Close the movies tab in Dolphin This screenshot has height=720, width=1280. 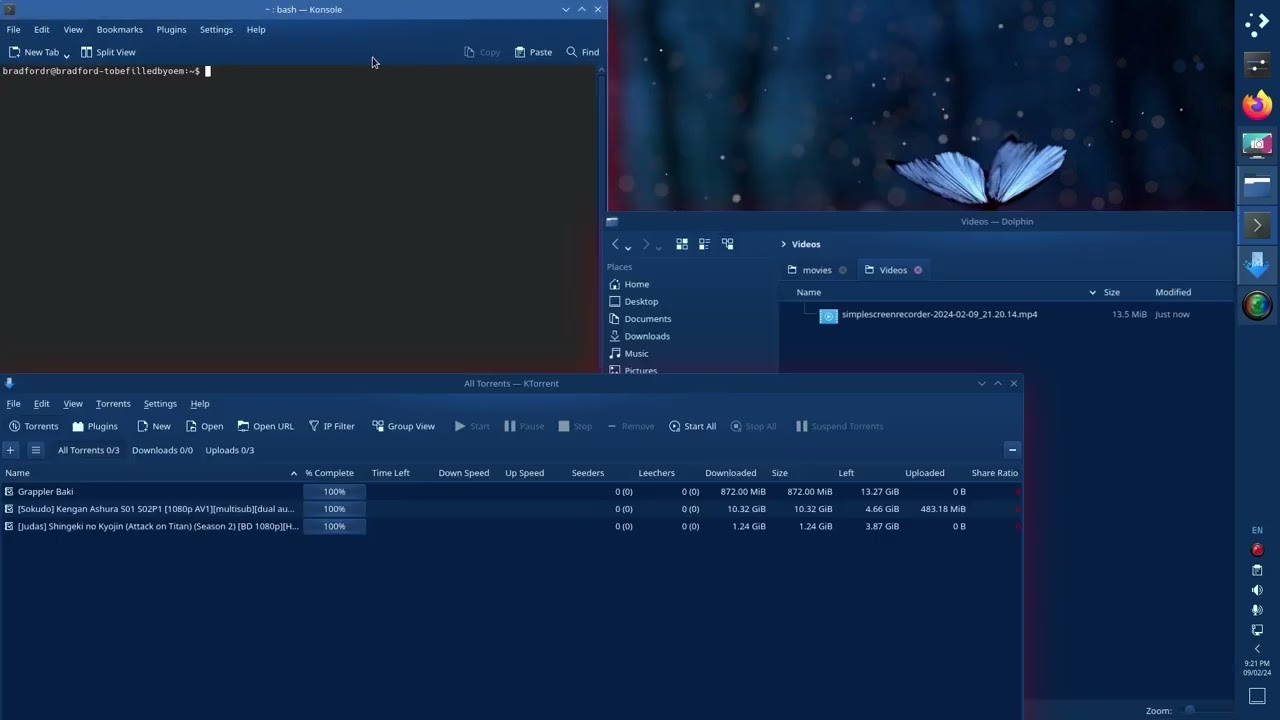click(x=842, y=270)
